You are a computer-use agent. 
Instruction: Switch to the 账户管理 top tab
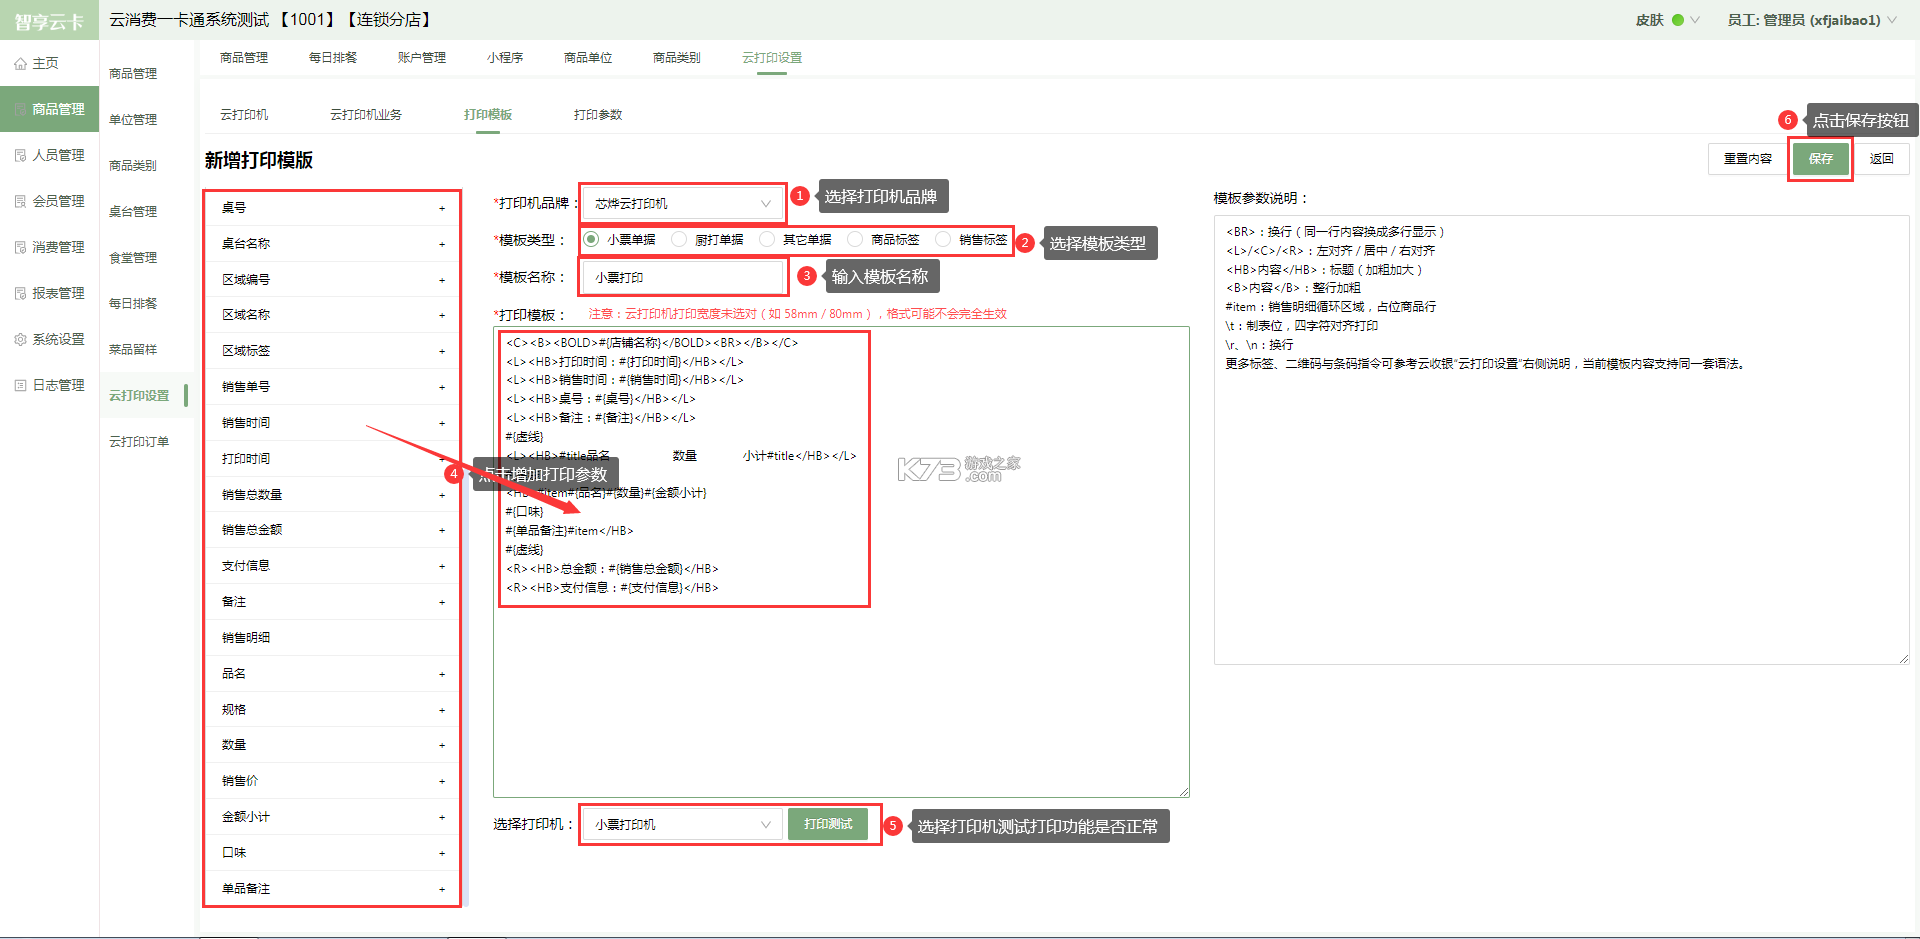422,58
